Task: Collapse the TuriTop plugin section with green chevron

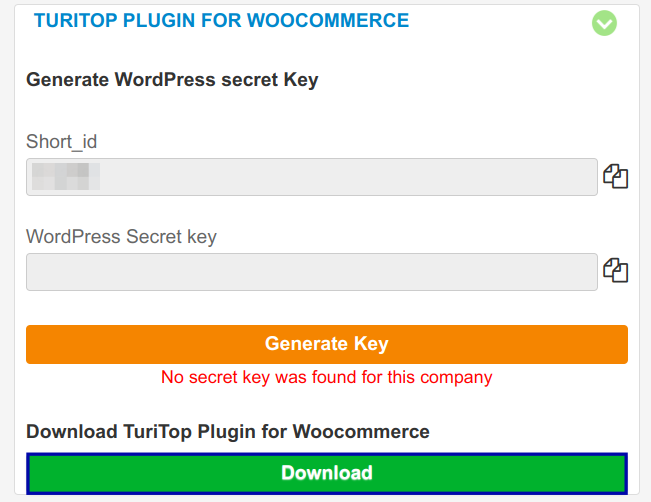Action: (x=604, y=23)
